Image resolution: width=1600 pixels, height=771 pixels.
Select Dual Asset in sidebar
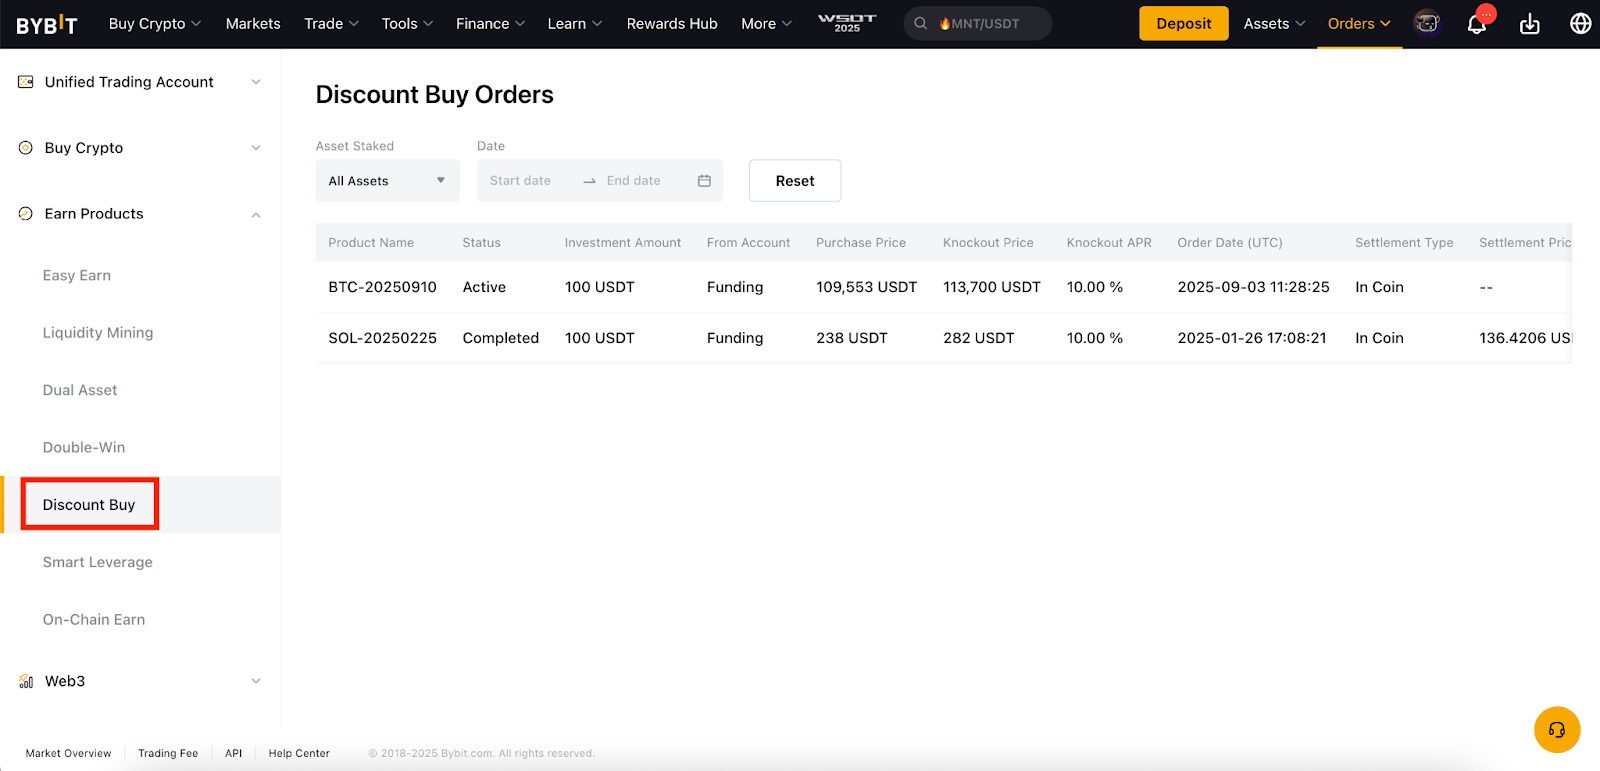80,390
